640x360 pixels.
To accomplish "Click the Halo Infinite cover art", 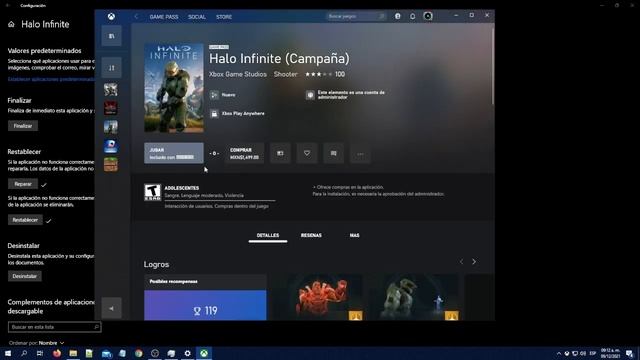I will (174, 88).
